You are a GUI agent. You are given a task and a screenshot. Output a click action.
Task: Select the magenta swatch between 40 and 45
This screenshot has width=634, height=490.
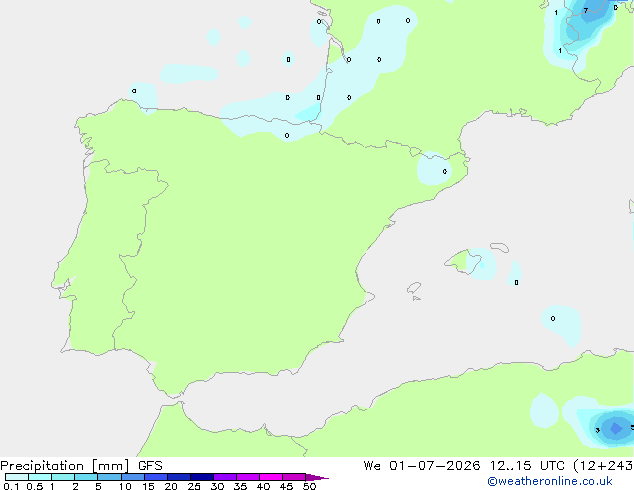tap(271, 477)
